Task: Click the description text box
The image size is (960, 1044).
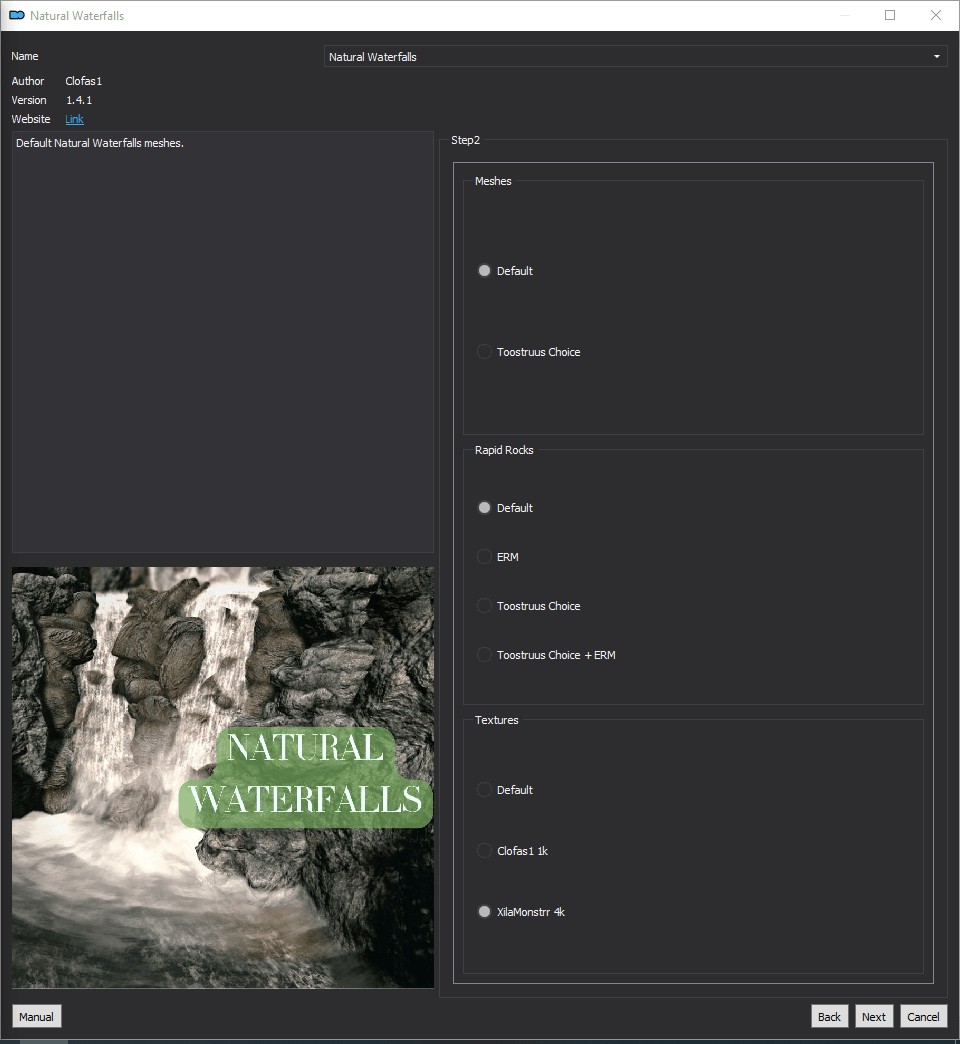Action: tap(223, 342)
